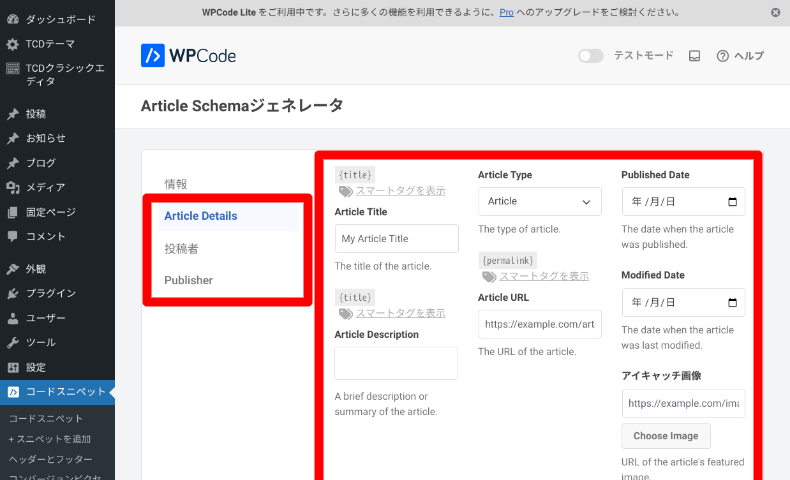Image resolution: width=790 pixels, height=480 pixels.
Task: Select the Publisher tab
Action: point(188,280)
